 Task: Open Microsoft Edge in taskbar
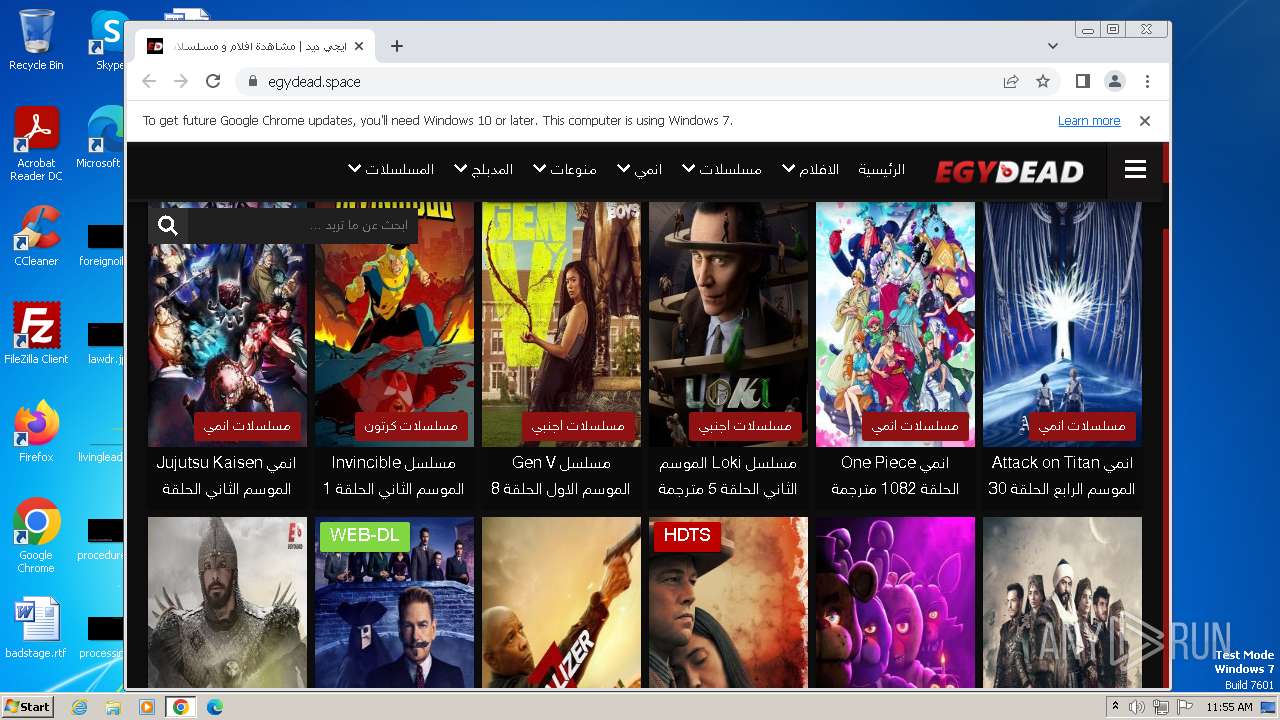tap(214, 707)
